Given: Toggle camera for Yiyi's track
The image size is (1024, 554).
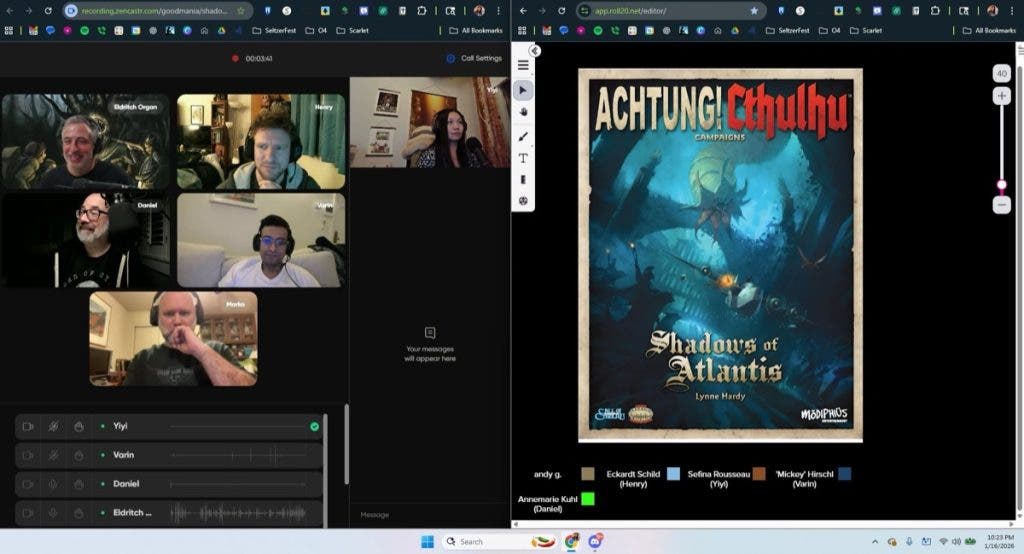Looking at the screenshot, I should (x=27, y=426).
